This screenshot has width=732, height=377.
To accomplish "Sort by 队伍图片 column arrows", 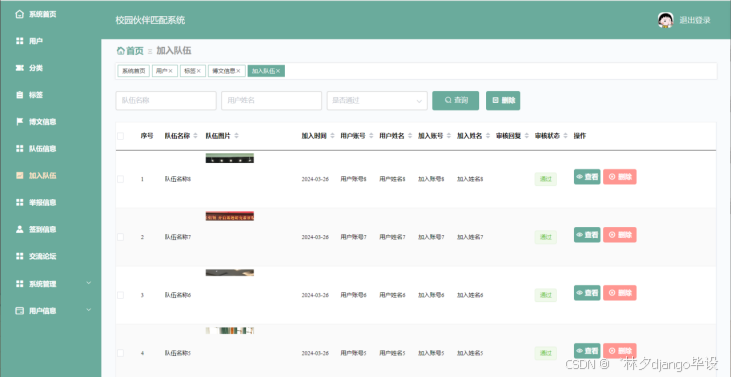I will pos(237,136).
